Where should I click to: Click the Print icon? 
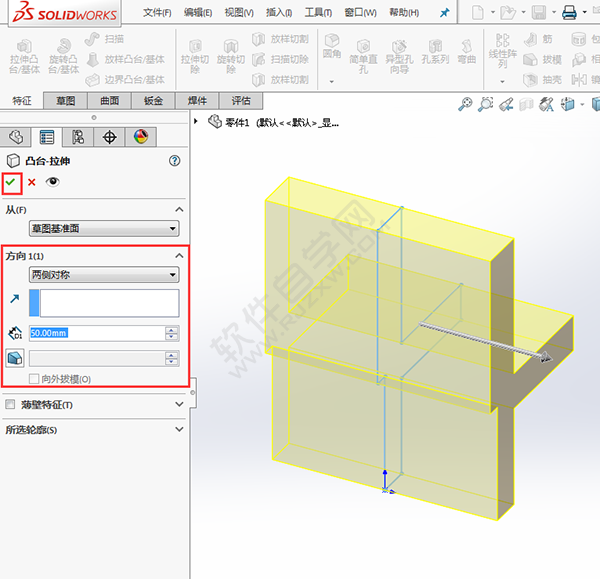(569, 12)
